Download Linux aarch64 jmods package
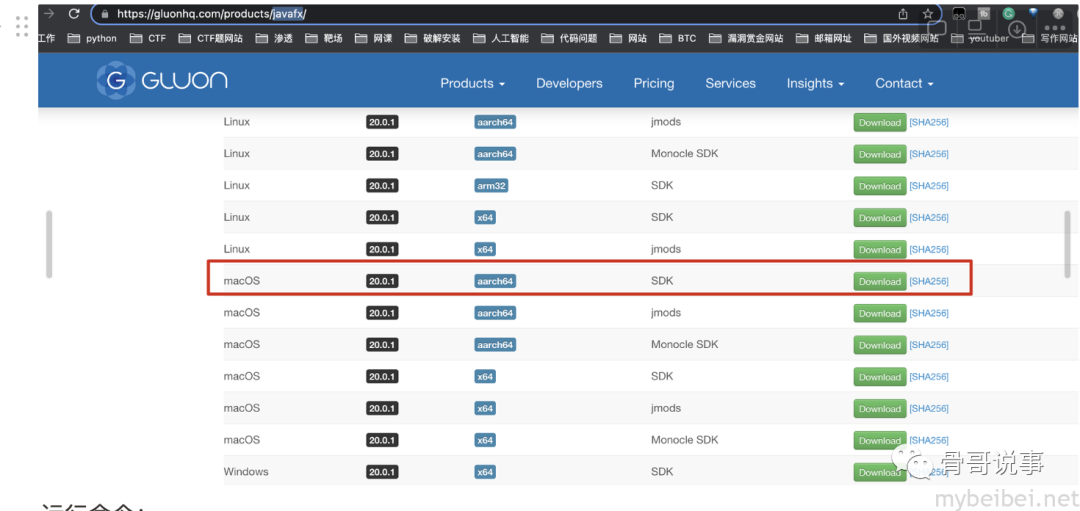The image size is (1080, 511). (x=880, y=123)
